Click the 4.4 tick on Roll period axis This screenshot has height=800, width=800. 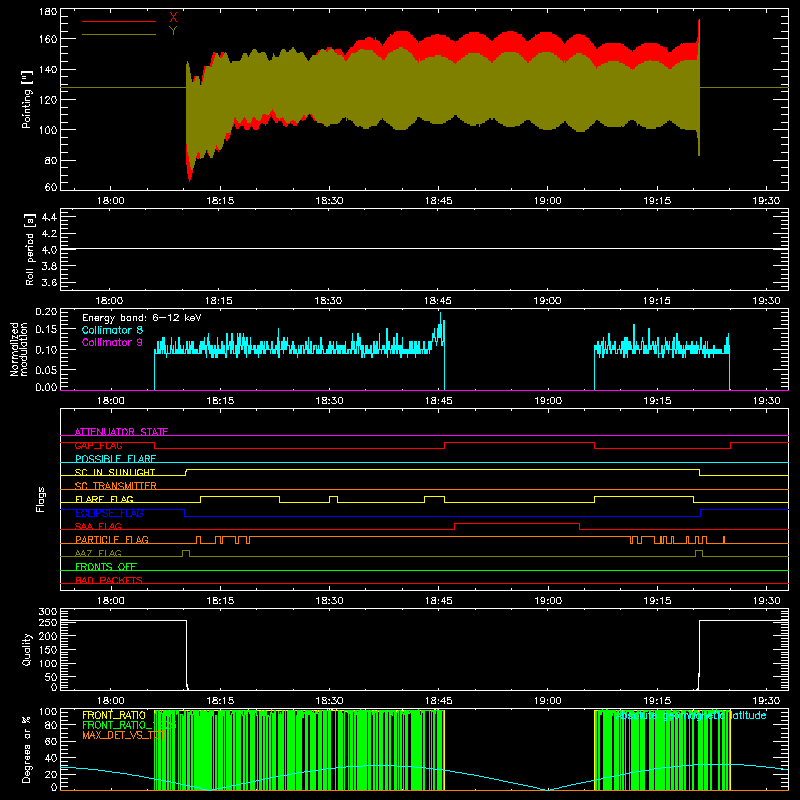tap(49, 217)
